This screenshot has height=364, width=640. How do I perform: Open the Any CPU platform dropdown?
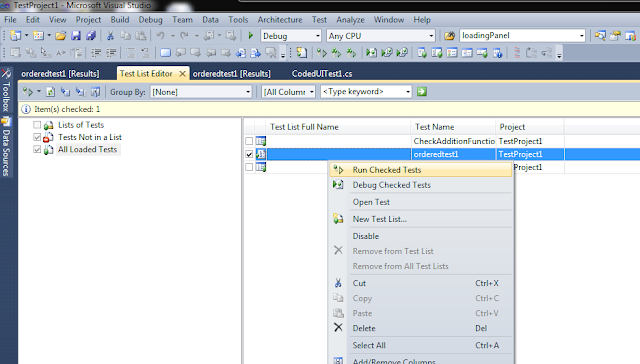pos(431,36)
